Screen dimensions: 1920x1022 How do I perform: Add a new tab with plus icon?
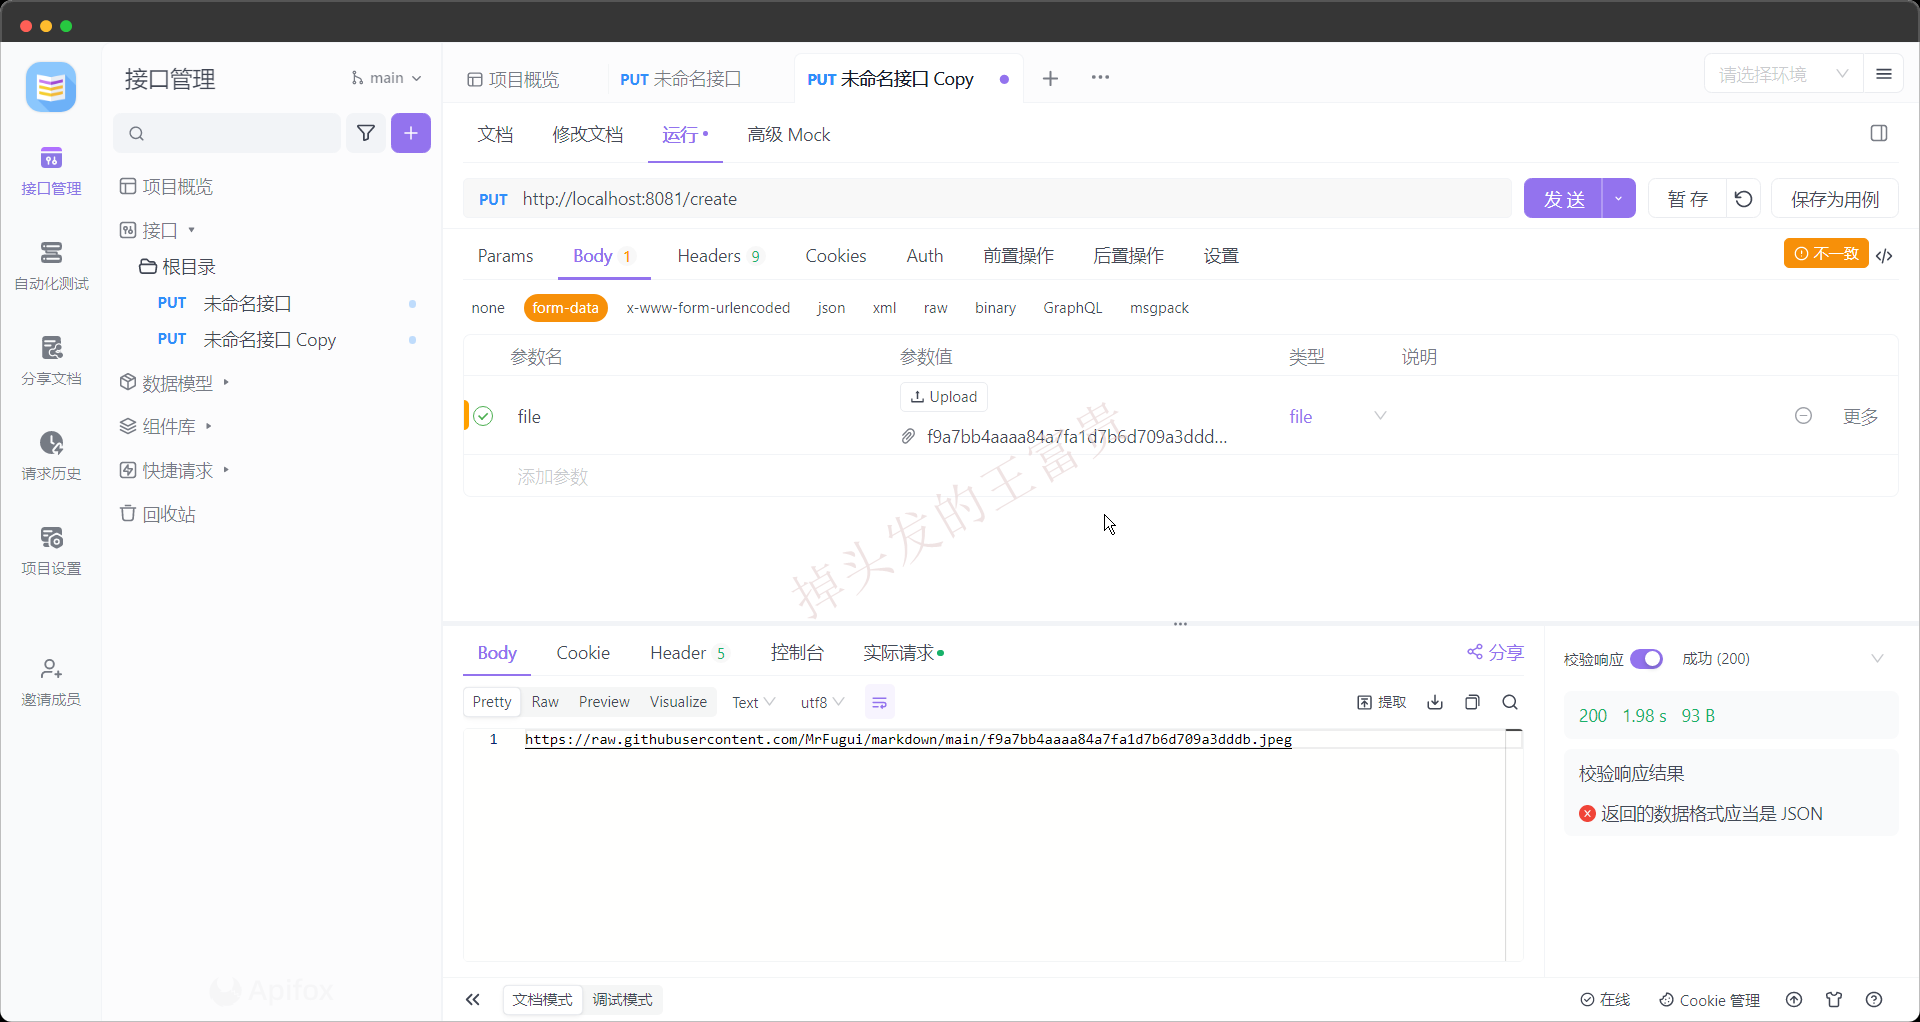coord(1050,79)
